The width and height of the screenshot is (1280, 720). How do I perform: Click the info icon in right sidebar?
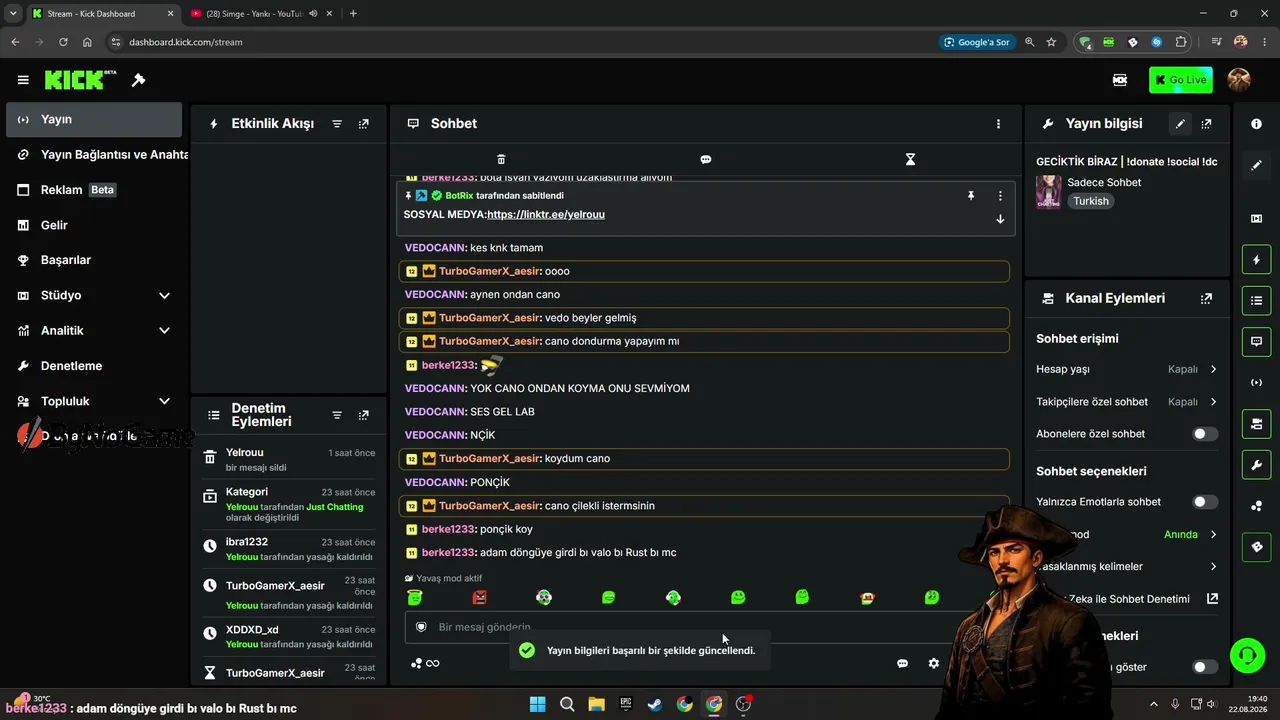[1257, 124]
